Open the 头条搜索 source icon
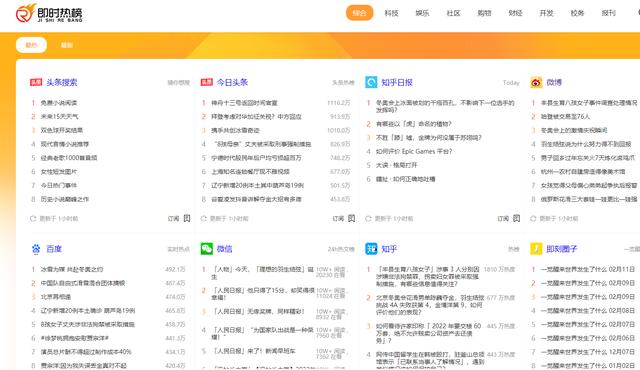This screenshot has height=370, width=640. pyautogui.click(x=36, y=82)
